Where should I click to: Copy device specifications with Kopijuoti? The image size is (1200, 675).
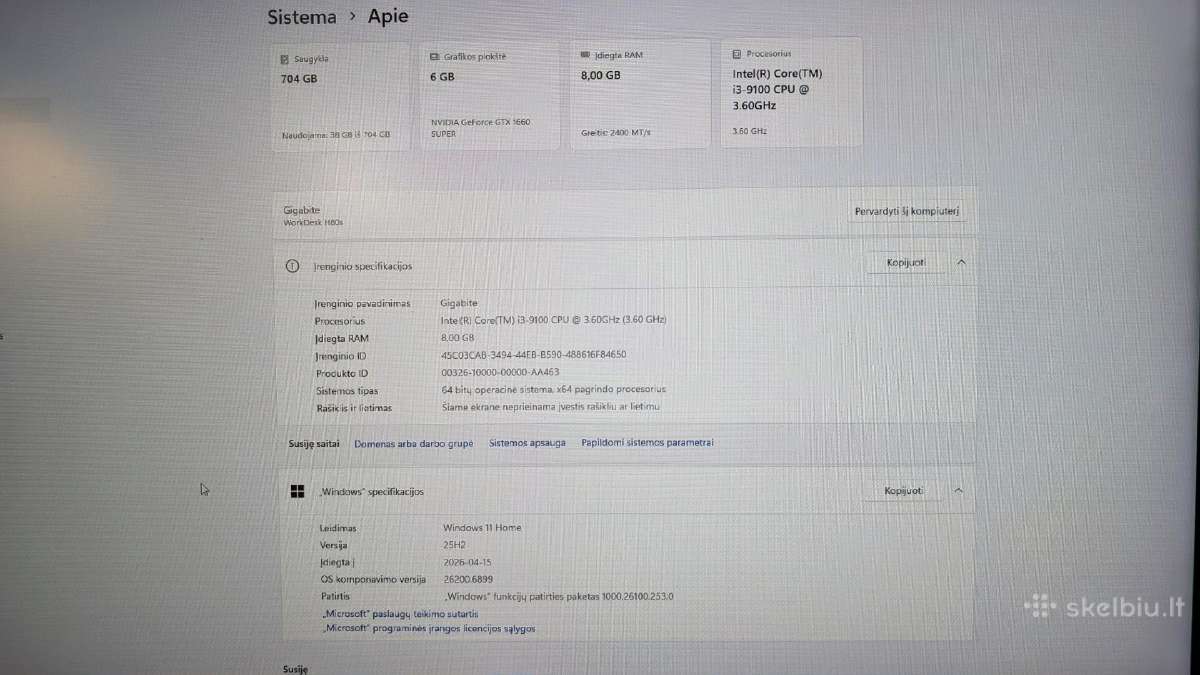pos(906,262)
